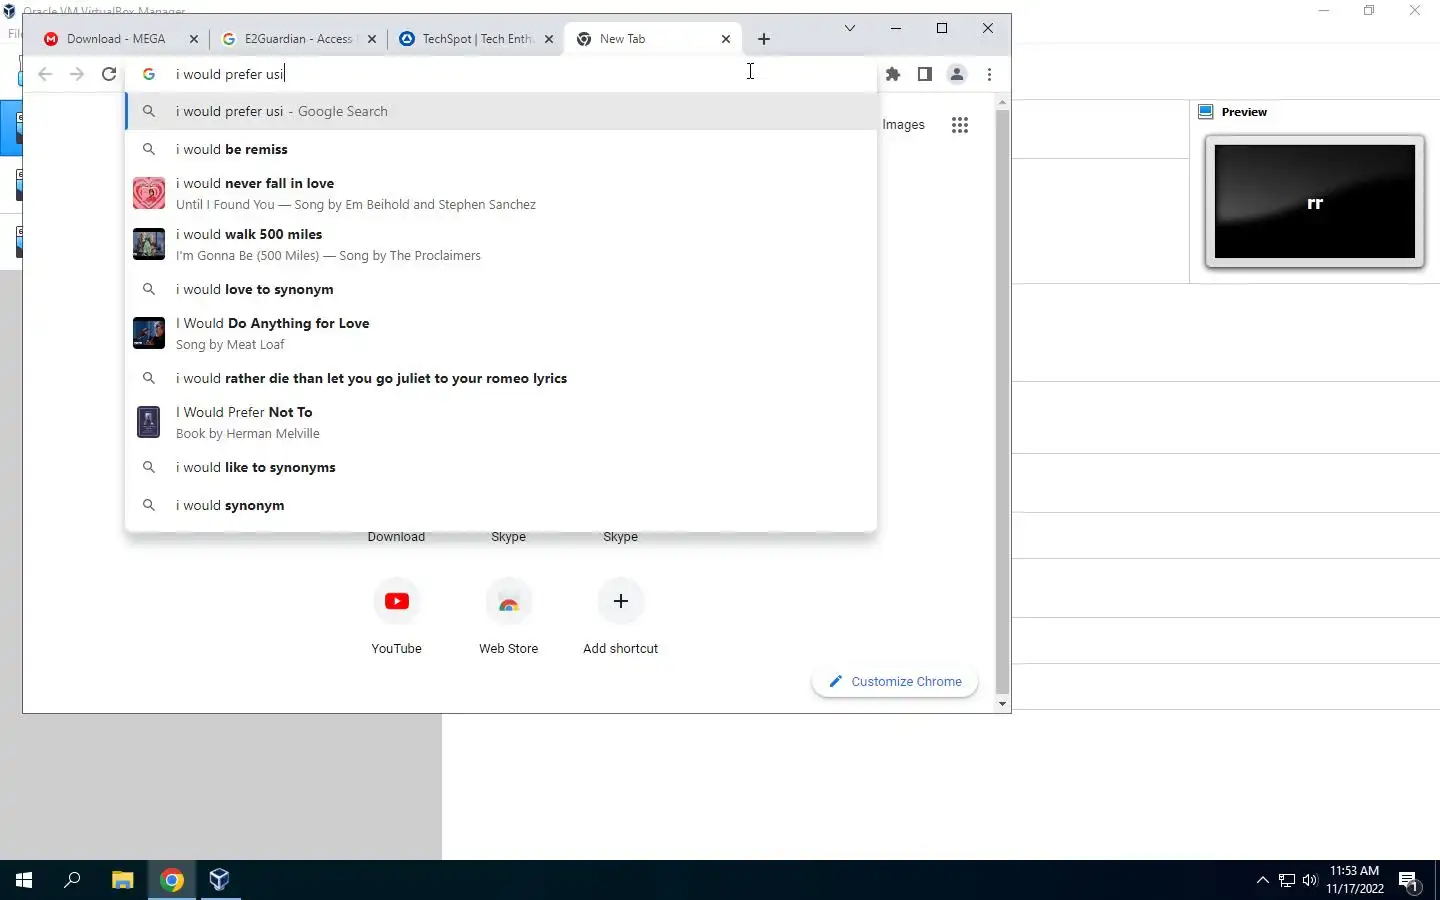The width and height of the screenshot is (1440, 900).
Task: Toggle the Chrome side panel icon
Action: [x=925, y=74]
